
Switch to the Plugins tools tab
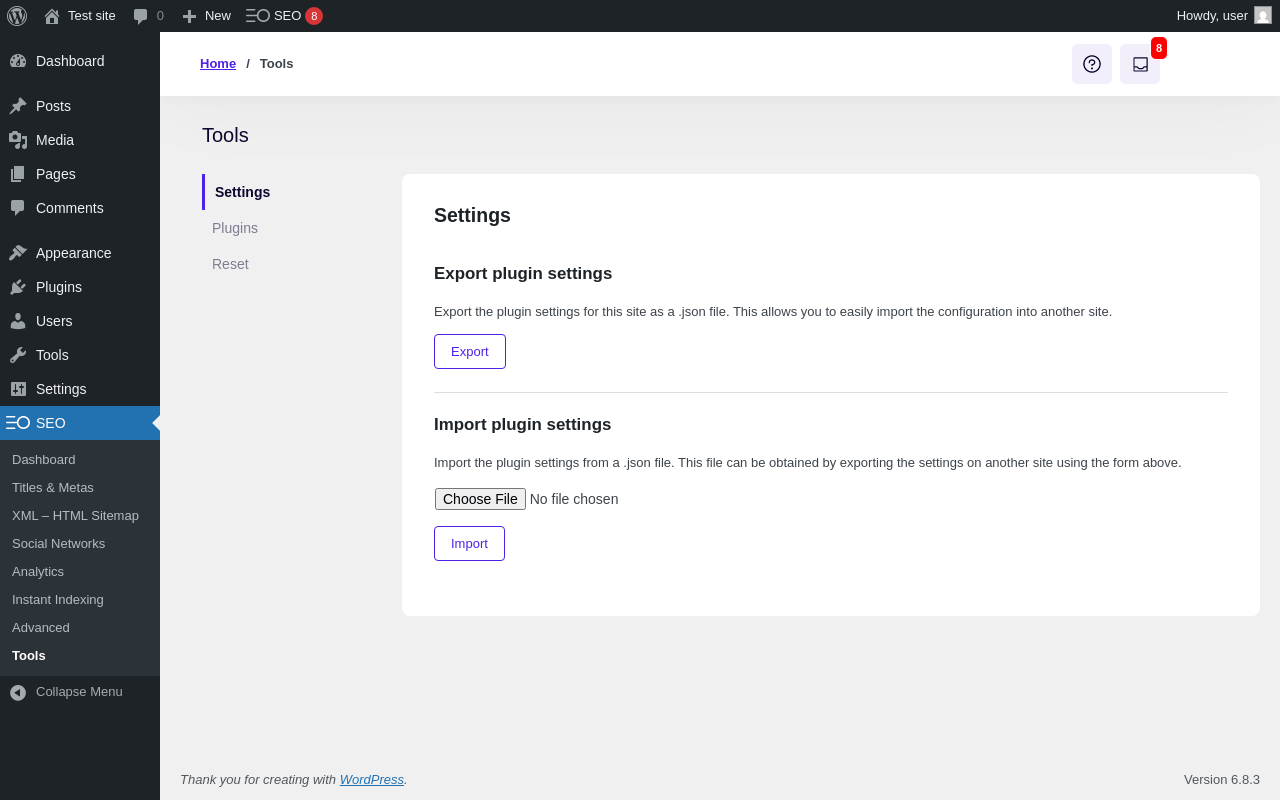click(x=235, y=228)
